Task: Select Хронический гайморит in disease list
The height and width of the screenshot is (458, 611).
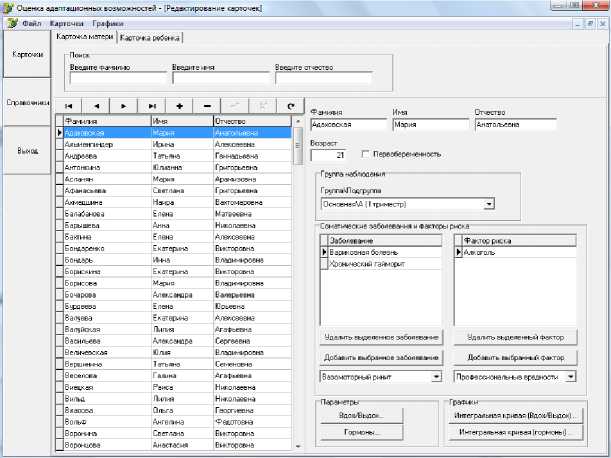Action: pos(356,264)
